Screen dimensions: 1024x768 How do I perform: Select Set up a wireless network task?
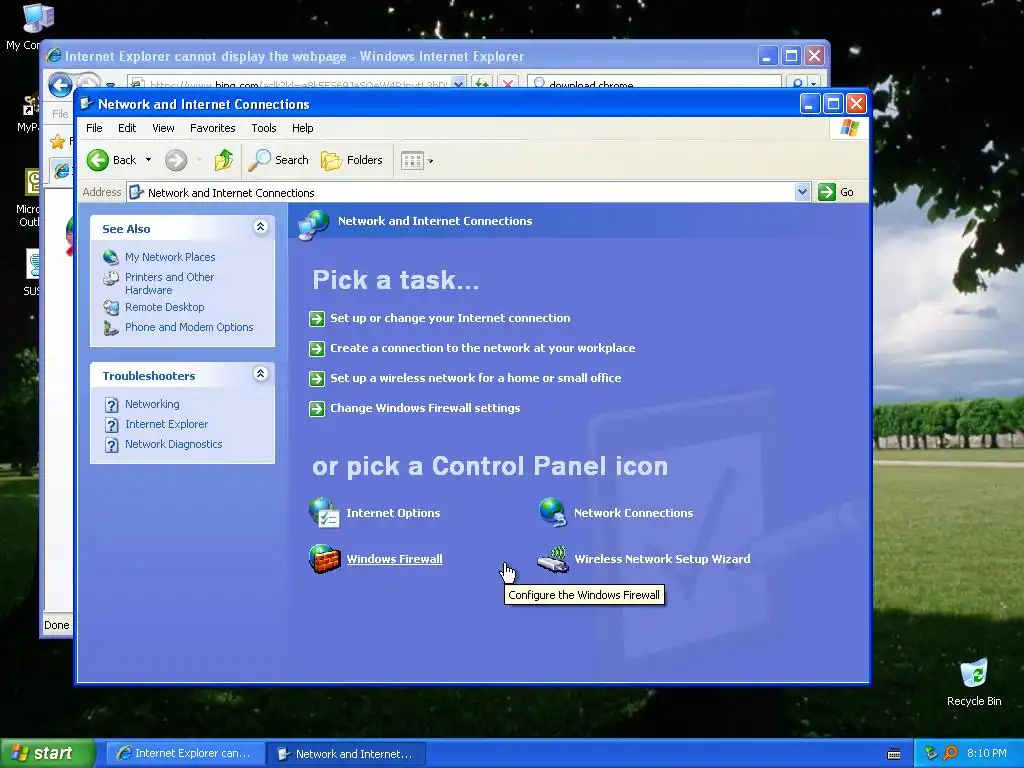coord(475,378)
